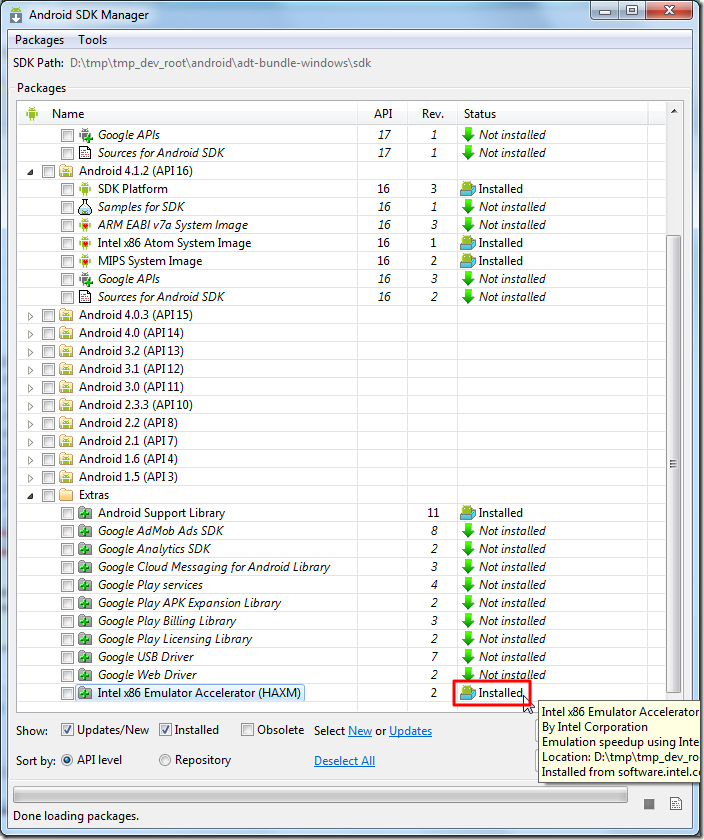The image size is (704, 840).
Task: Check the Google Play services checkbox
Action: point(67,586)
